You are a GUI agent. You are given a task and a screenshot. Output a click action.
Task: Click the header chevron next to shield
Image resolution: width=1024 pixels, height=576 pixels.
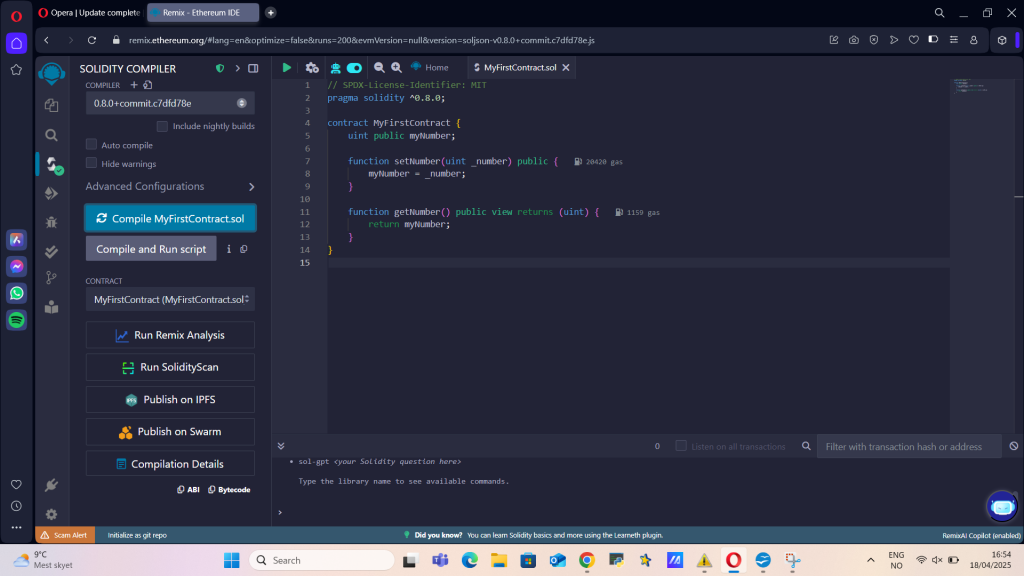[x=238, y=69]
